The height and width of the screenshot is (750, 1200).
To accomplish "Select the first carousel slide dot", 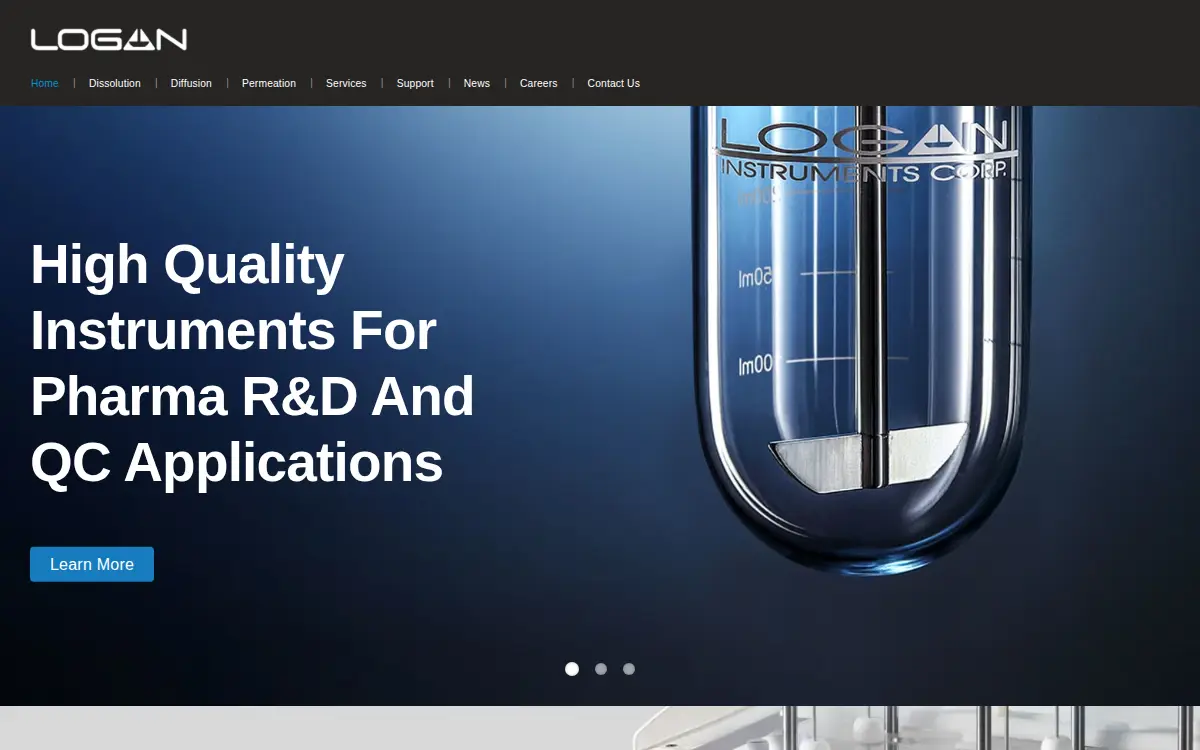I will 572,669.
